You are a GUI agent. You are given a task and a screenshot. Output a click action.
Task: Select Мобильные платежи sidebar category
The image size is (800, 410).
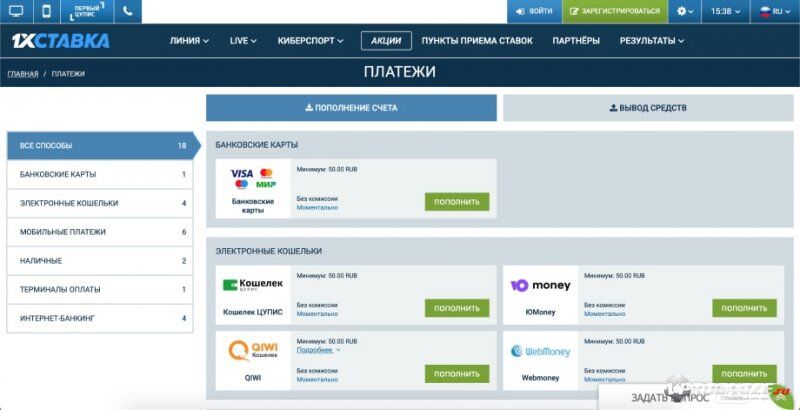(101, 232)
